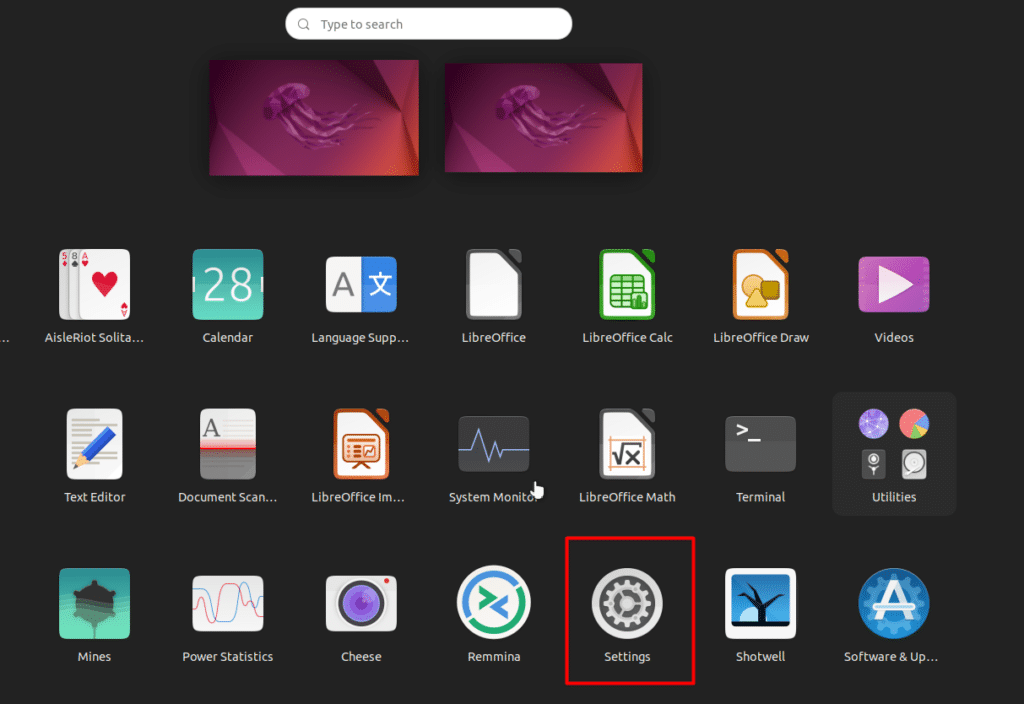Start the Cheese webcam app
This screenshot has width=1024, height=704.
point(361,603)
